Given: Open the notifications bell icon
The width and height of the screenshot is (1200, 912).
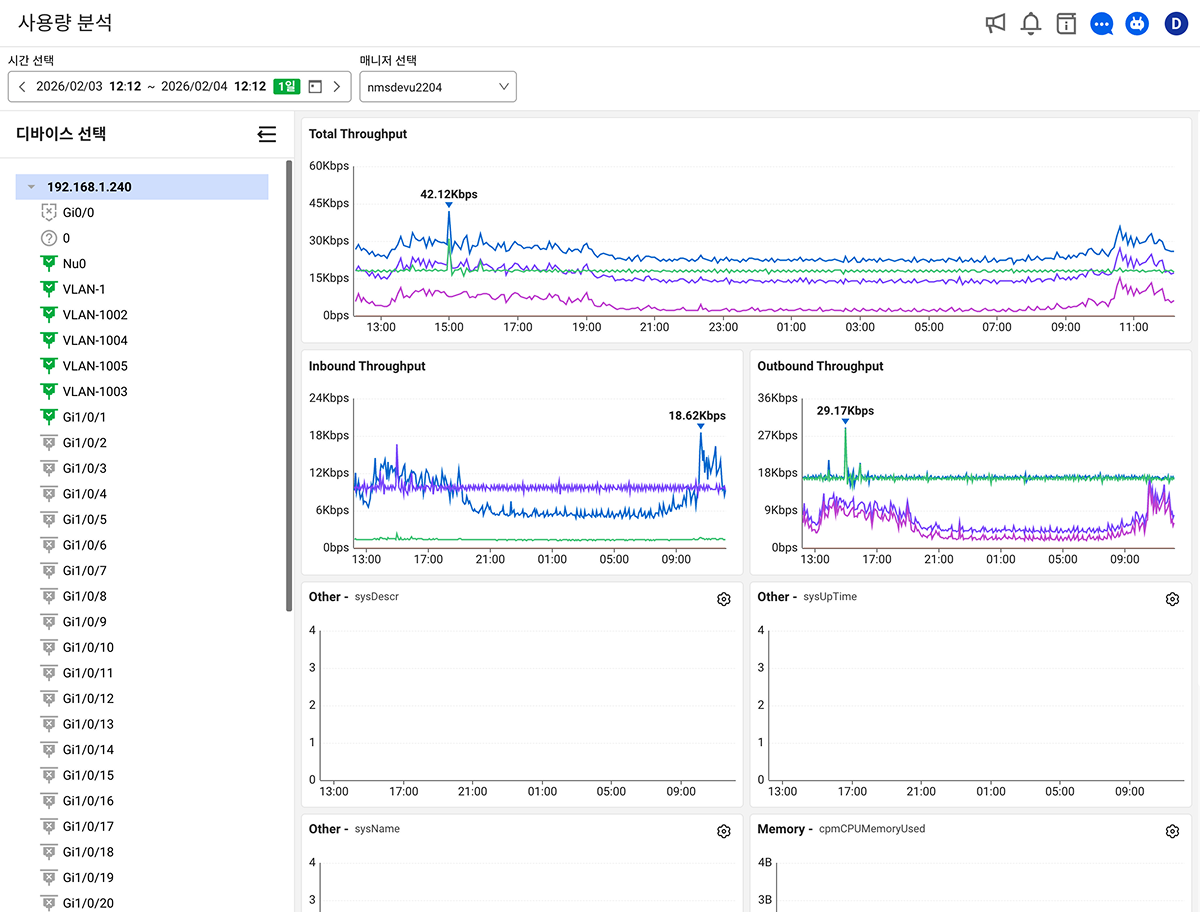Looking at the screenshot, I should (x=1031, y=23).
